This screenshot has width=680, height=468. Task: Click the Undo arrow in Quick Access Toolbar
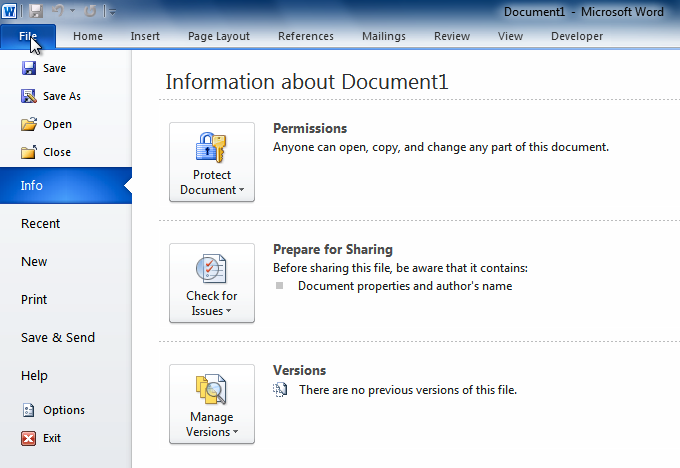58,11
